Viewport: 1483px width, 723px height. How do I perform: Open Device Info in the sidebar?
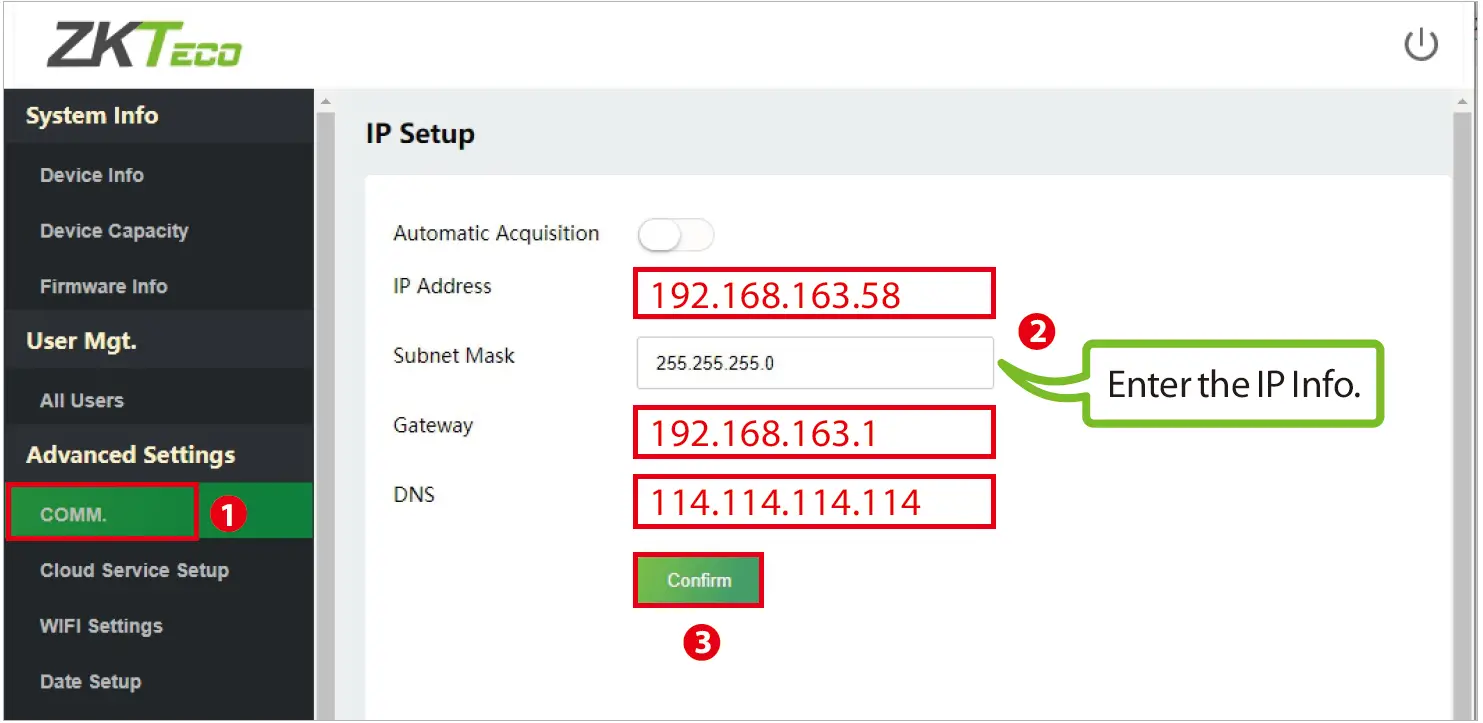[92, 175]
